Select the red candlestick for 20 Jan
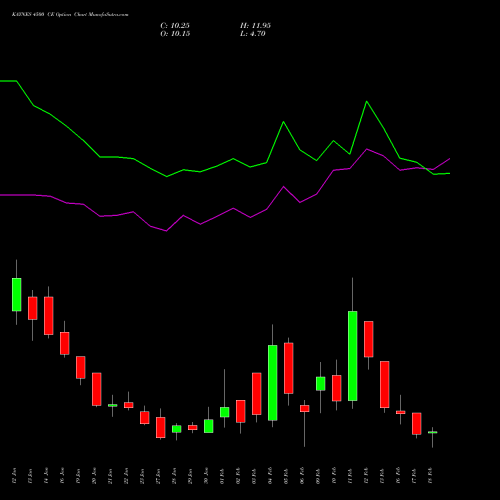Viewport: 500px width, 500px height. click(x=97, y=389)
